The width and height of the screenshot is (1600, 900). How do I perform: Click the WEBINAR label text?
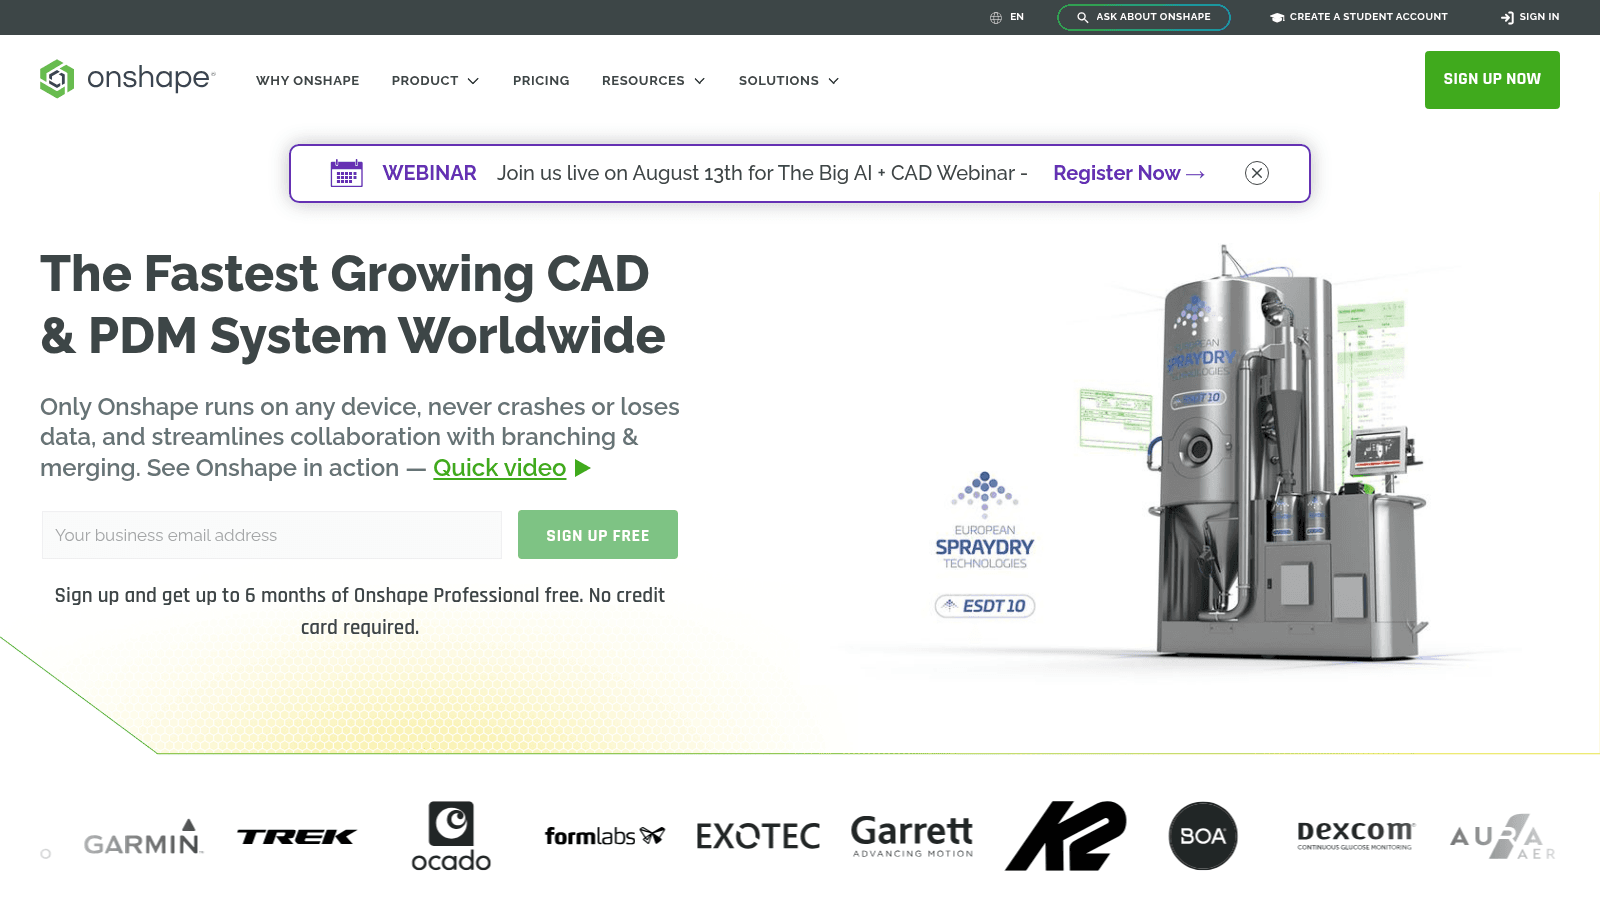pyautogui.click(x=430, y=173)
